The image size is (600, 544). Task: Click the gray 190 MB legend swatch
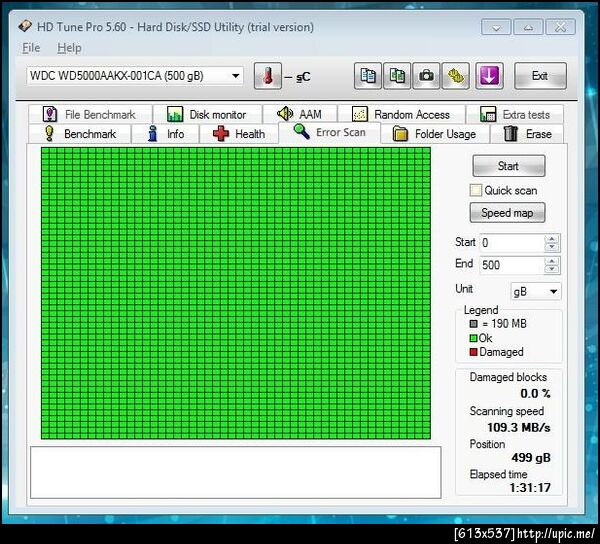point(473,324)
